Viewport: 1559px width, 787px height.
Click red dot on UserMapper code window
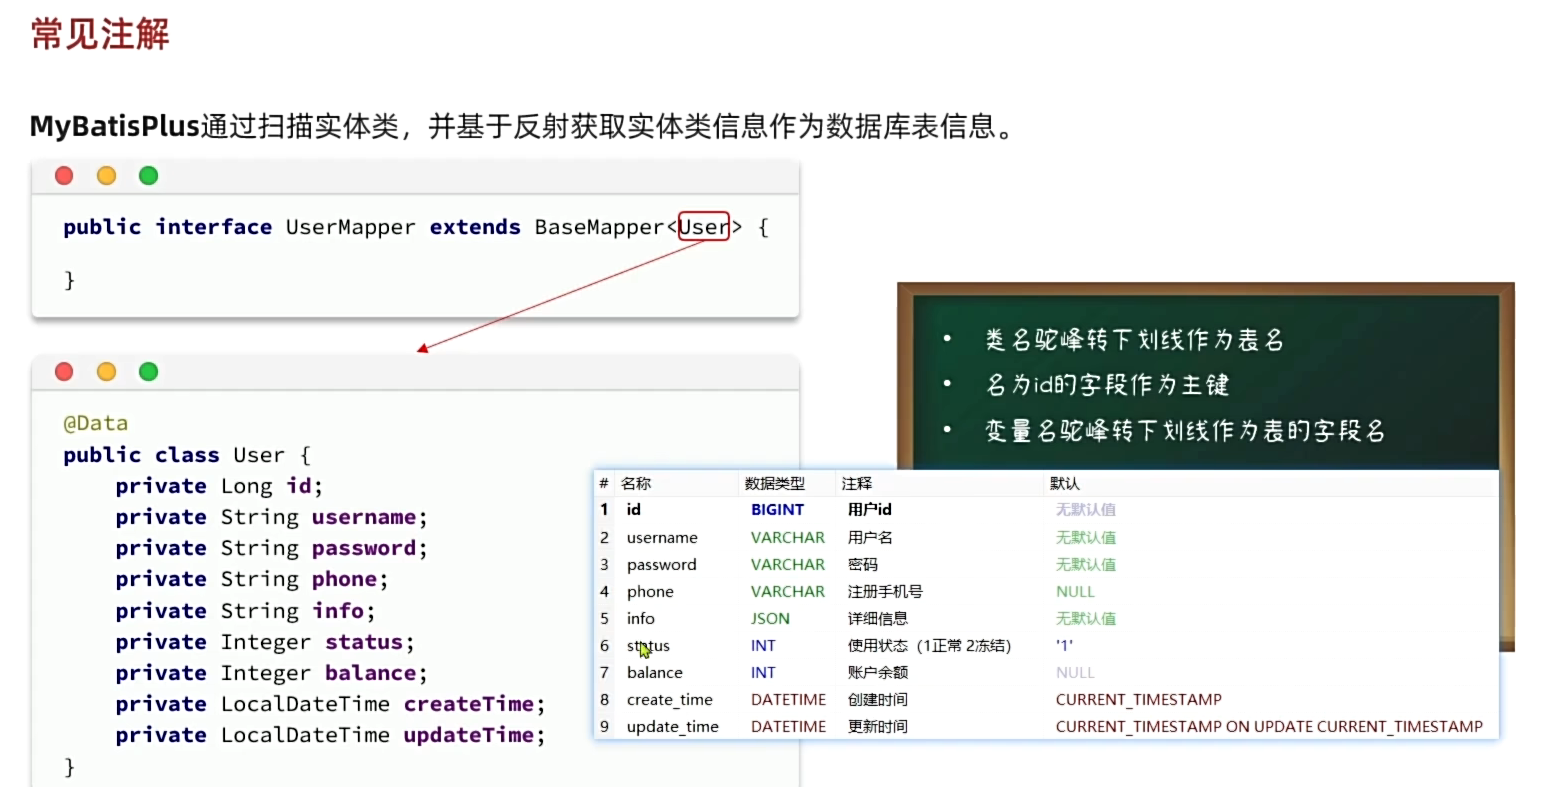pyautogui.click(x=64, y=176)
